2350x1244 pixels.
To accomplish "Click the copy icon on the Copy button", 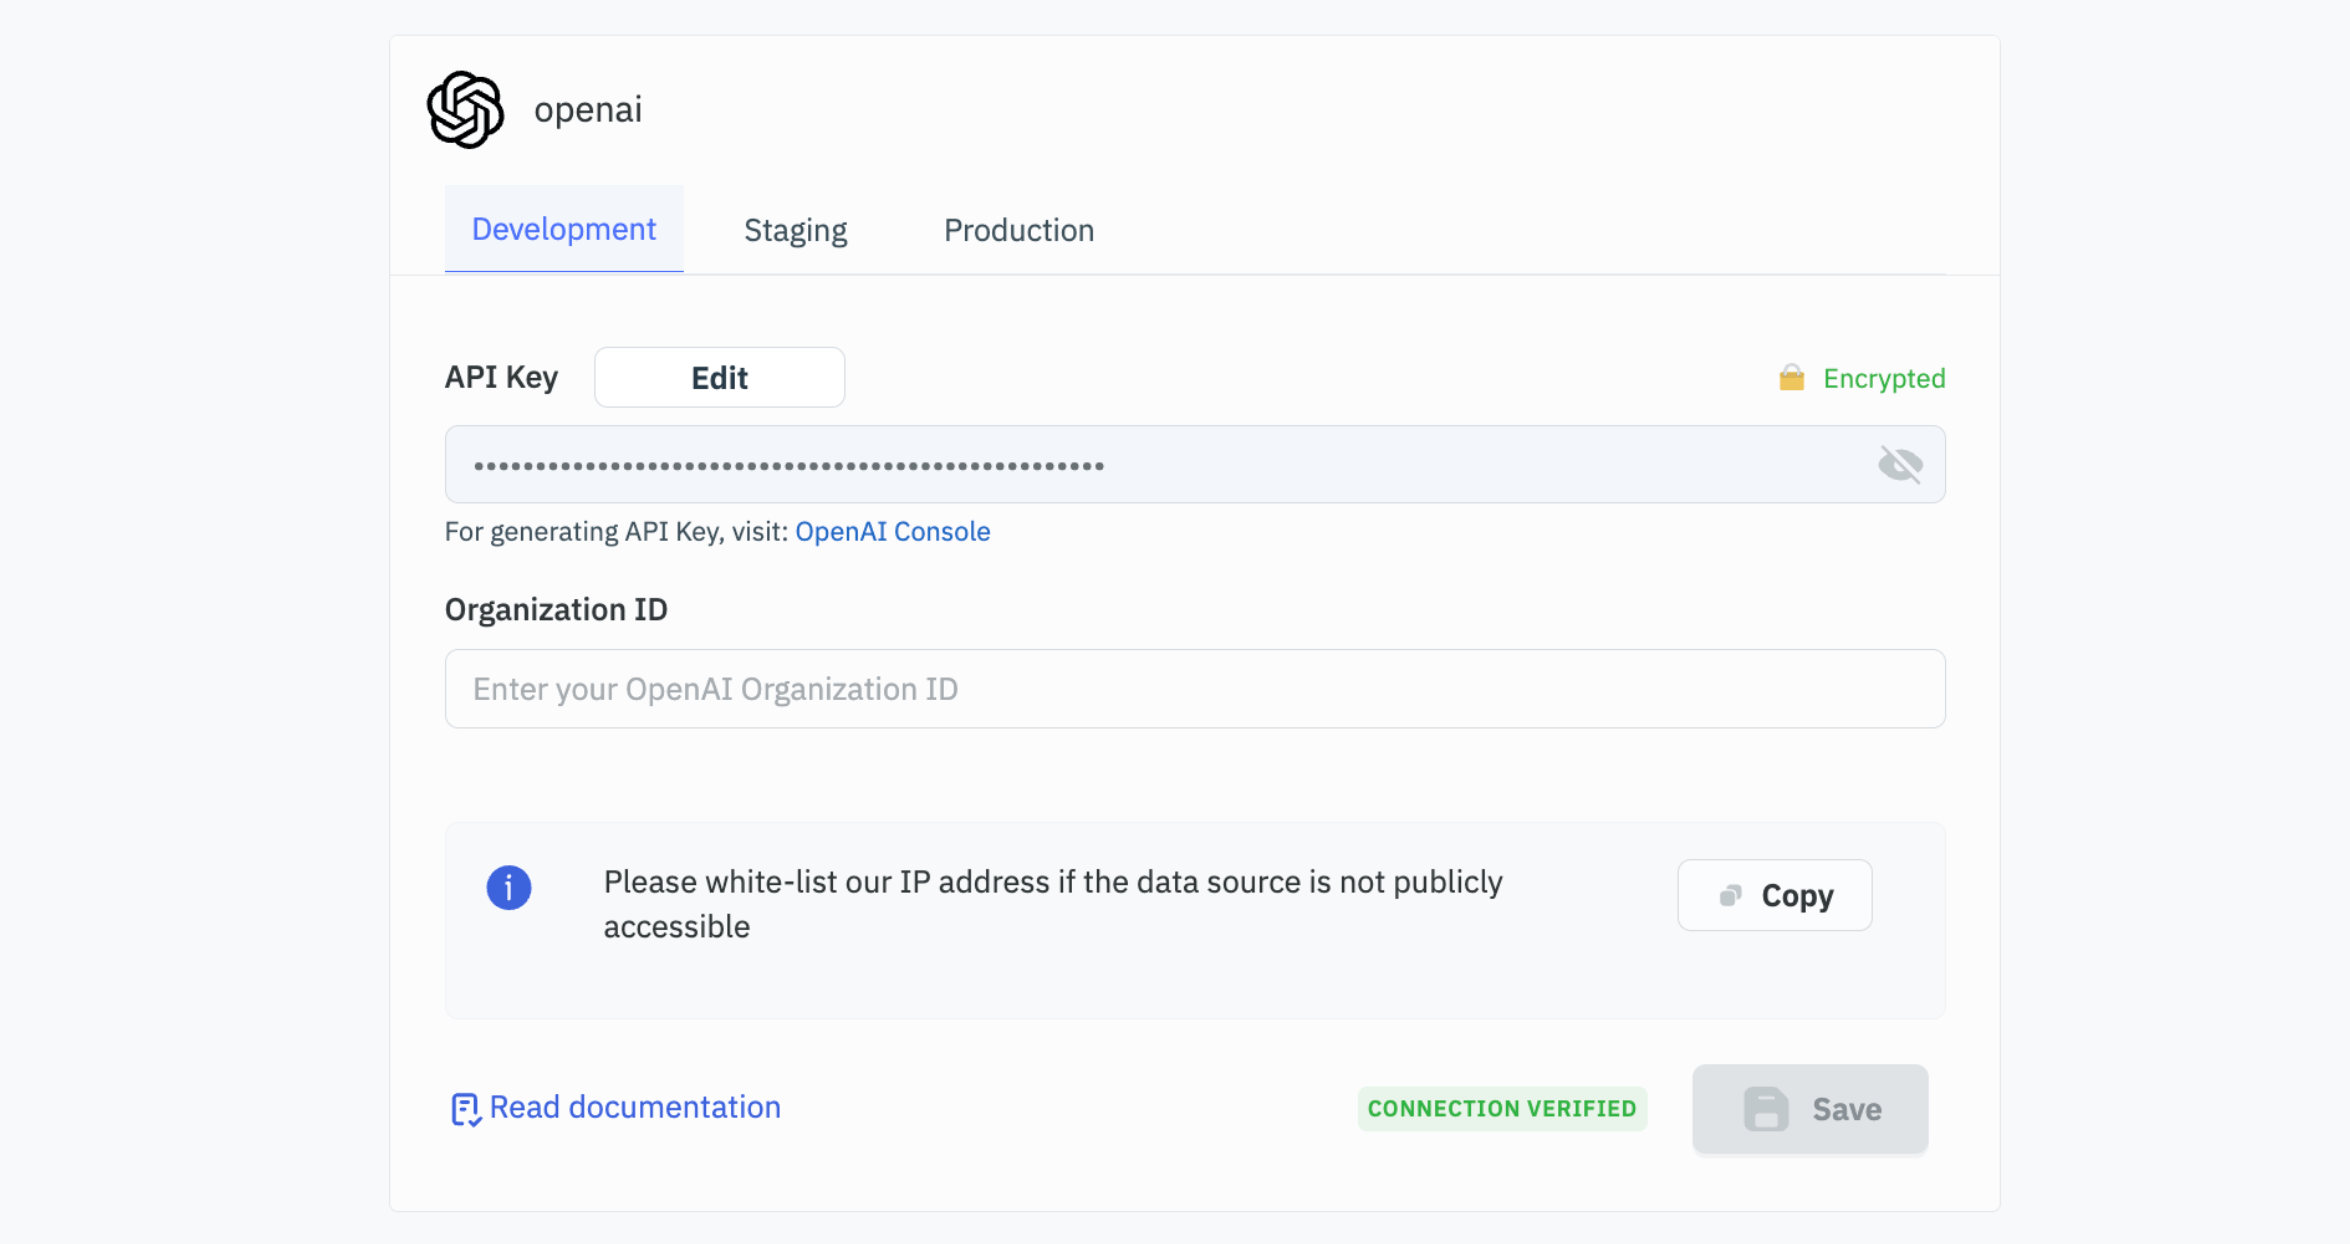I will (1731, 895).
